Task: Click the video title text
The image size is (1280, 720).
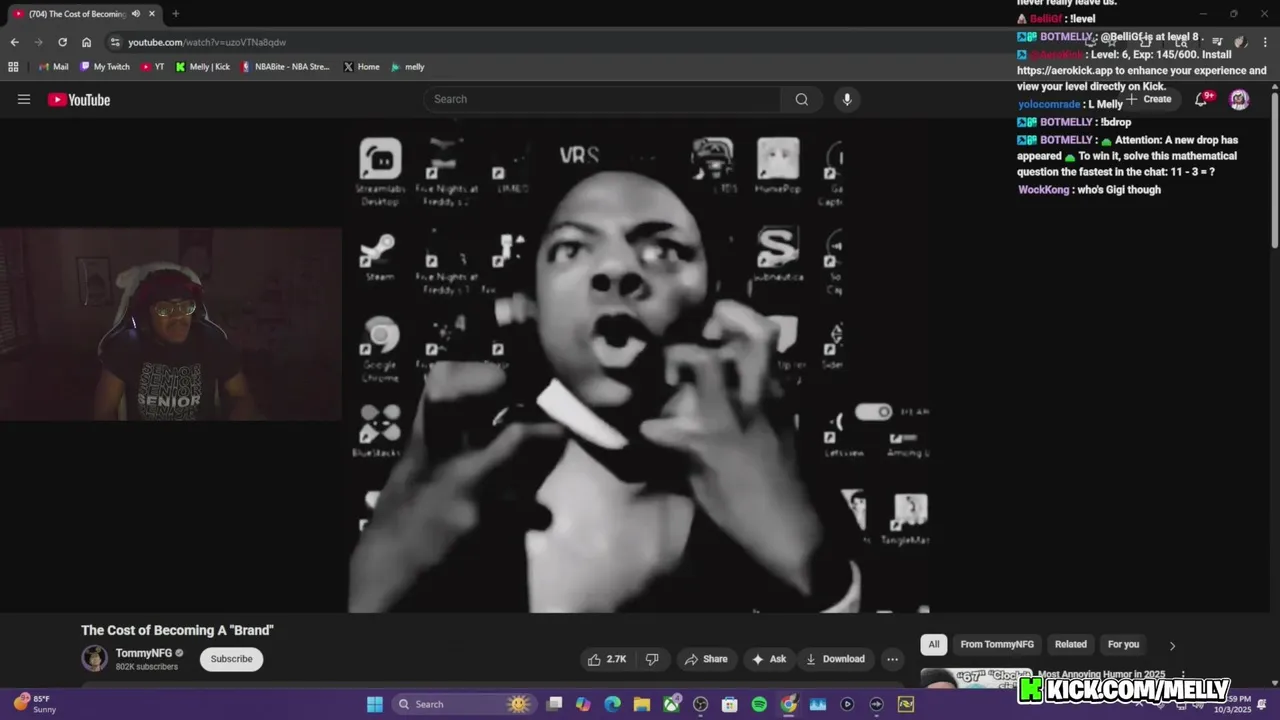Action: pos(177,630)
